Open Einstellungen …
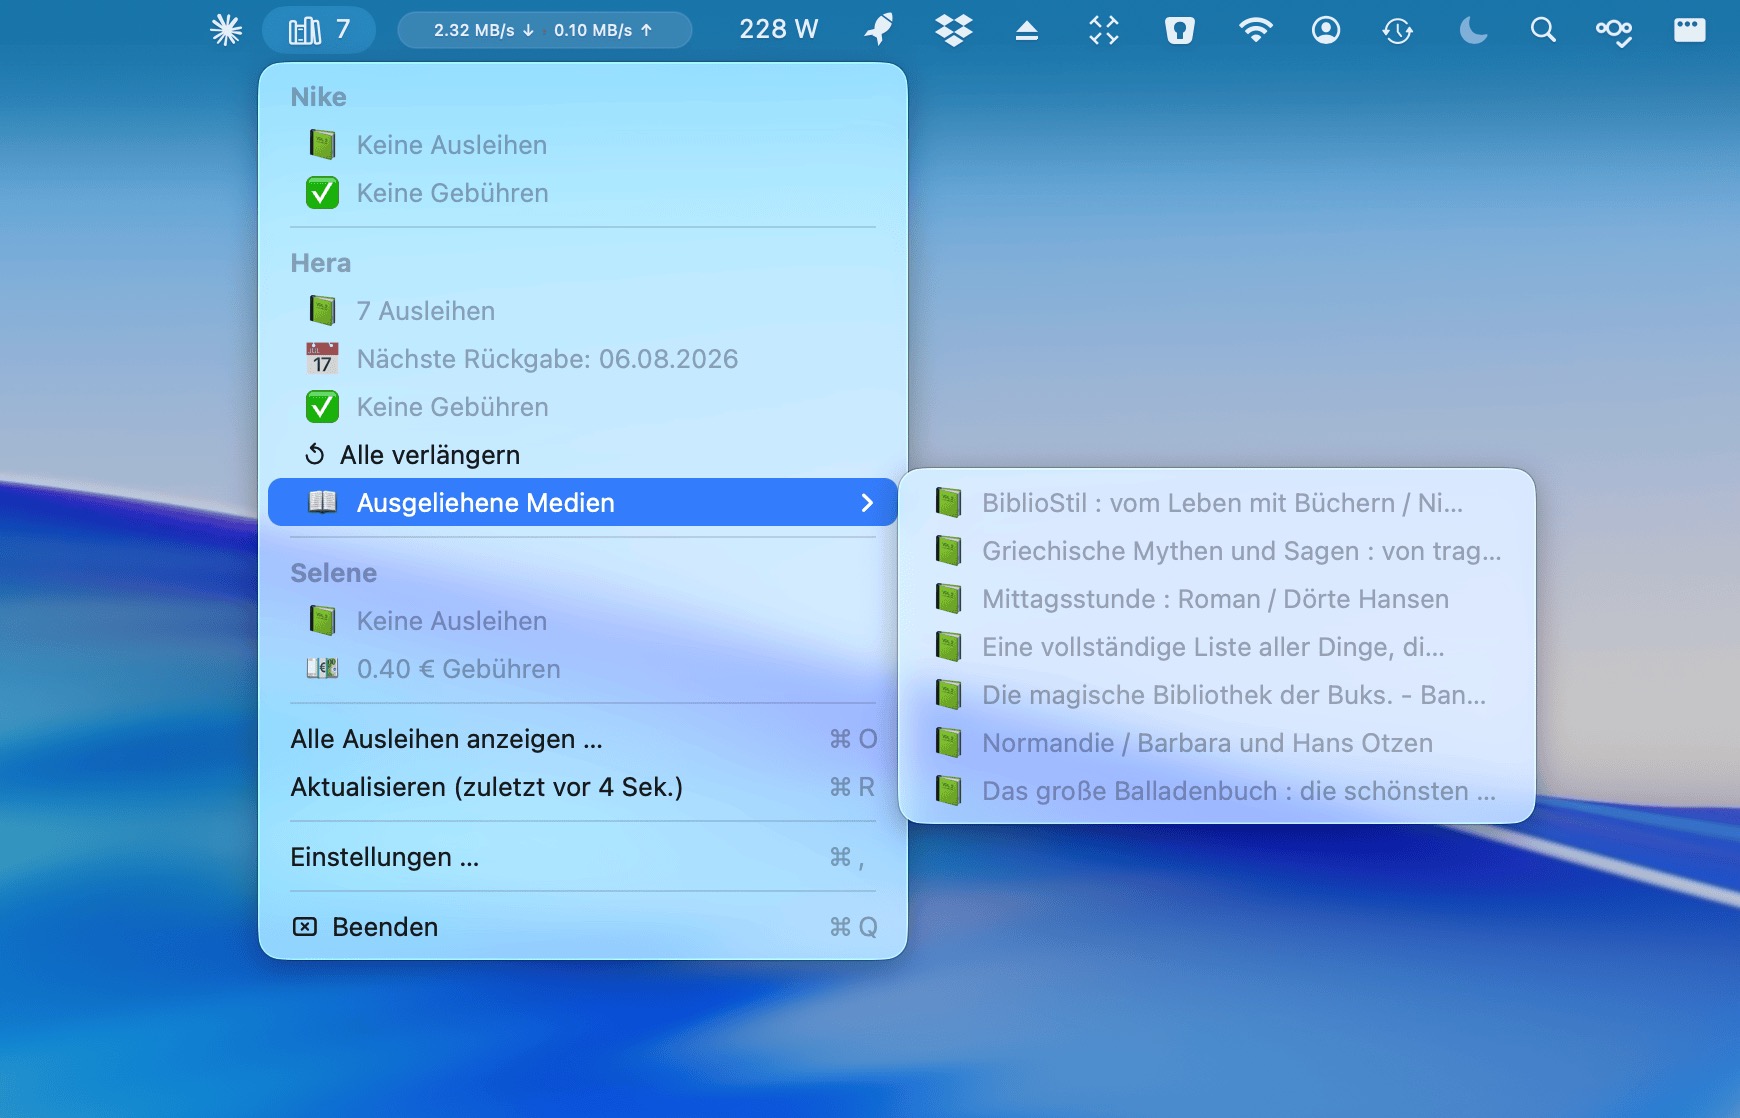The image size is (1740, 1118). 583,857
